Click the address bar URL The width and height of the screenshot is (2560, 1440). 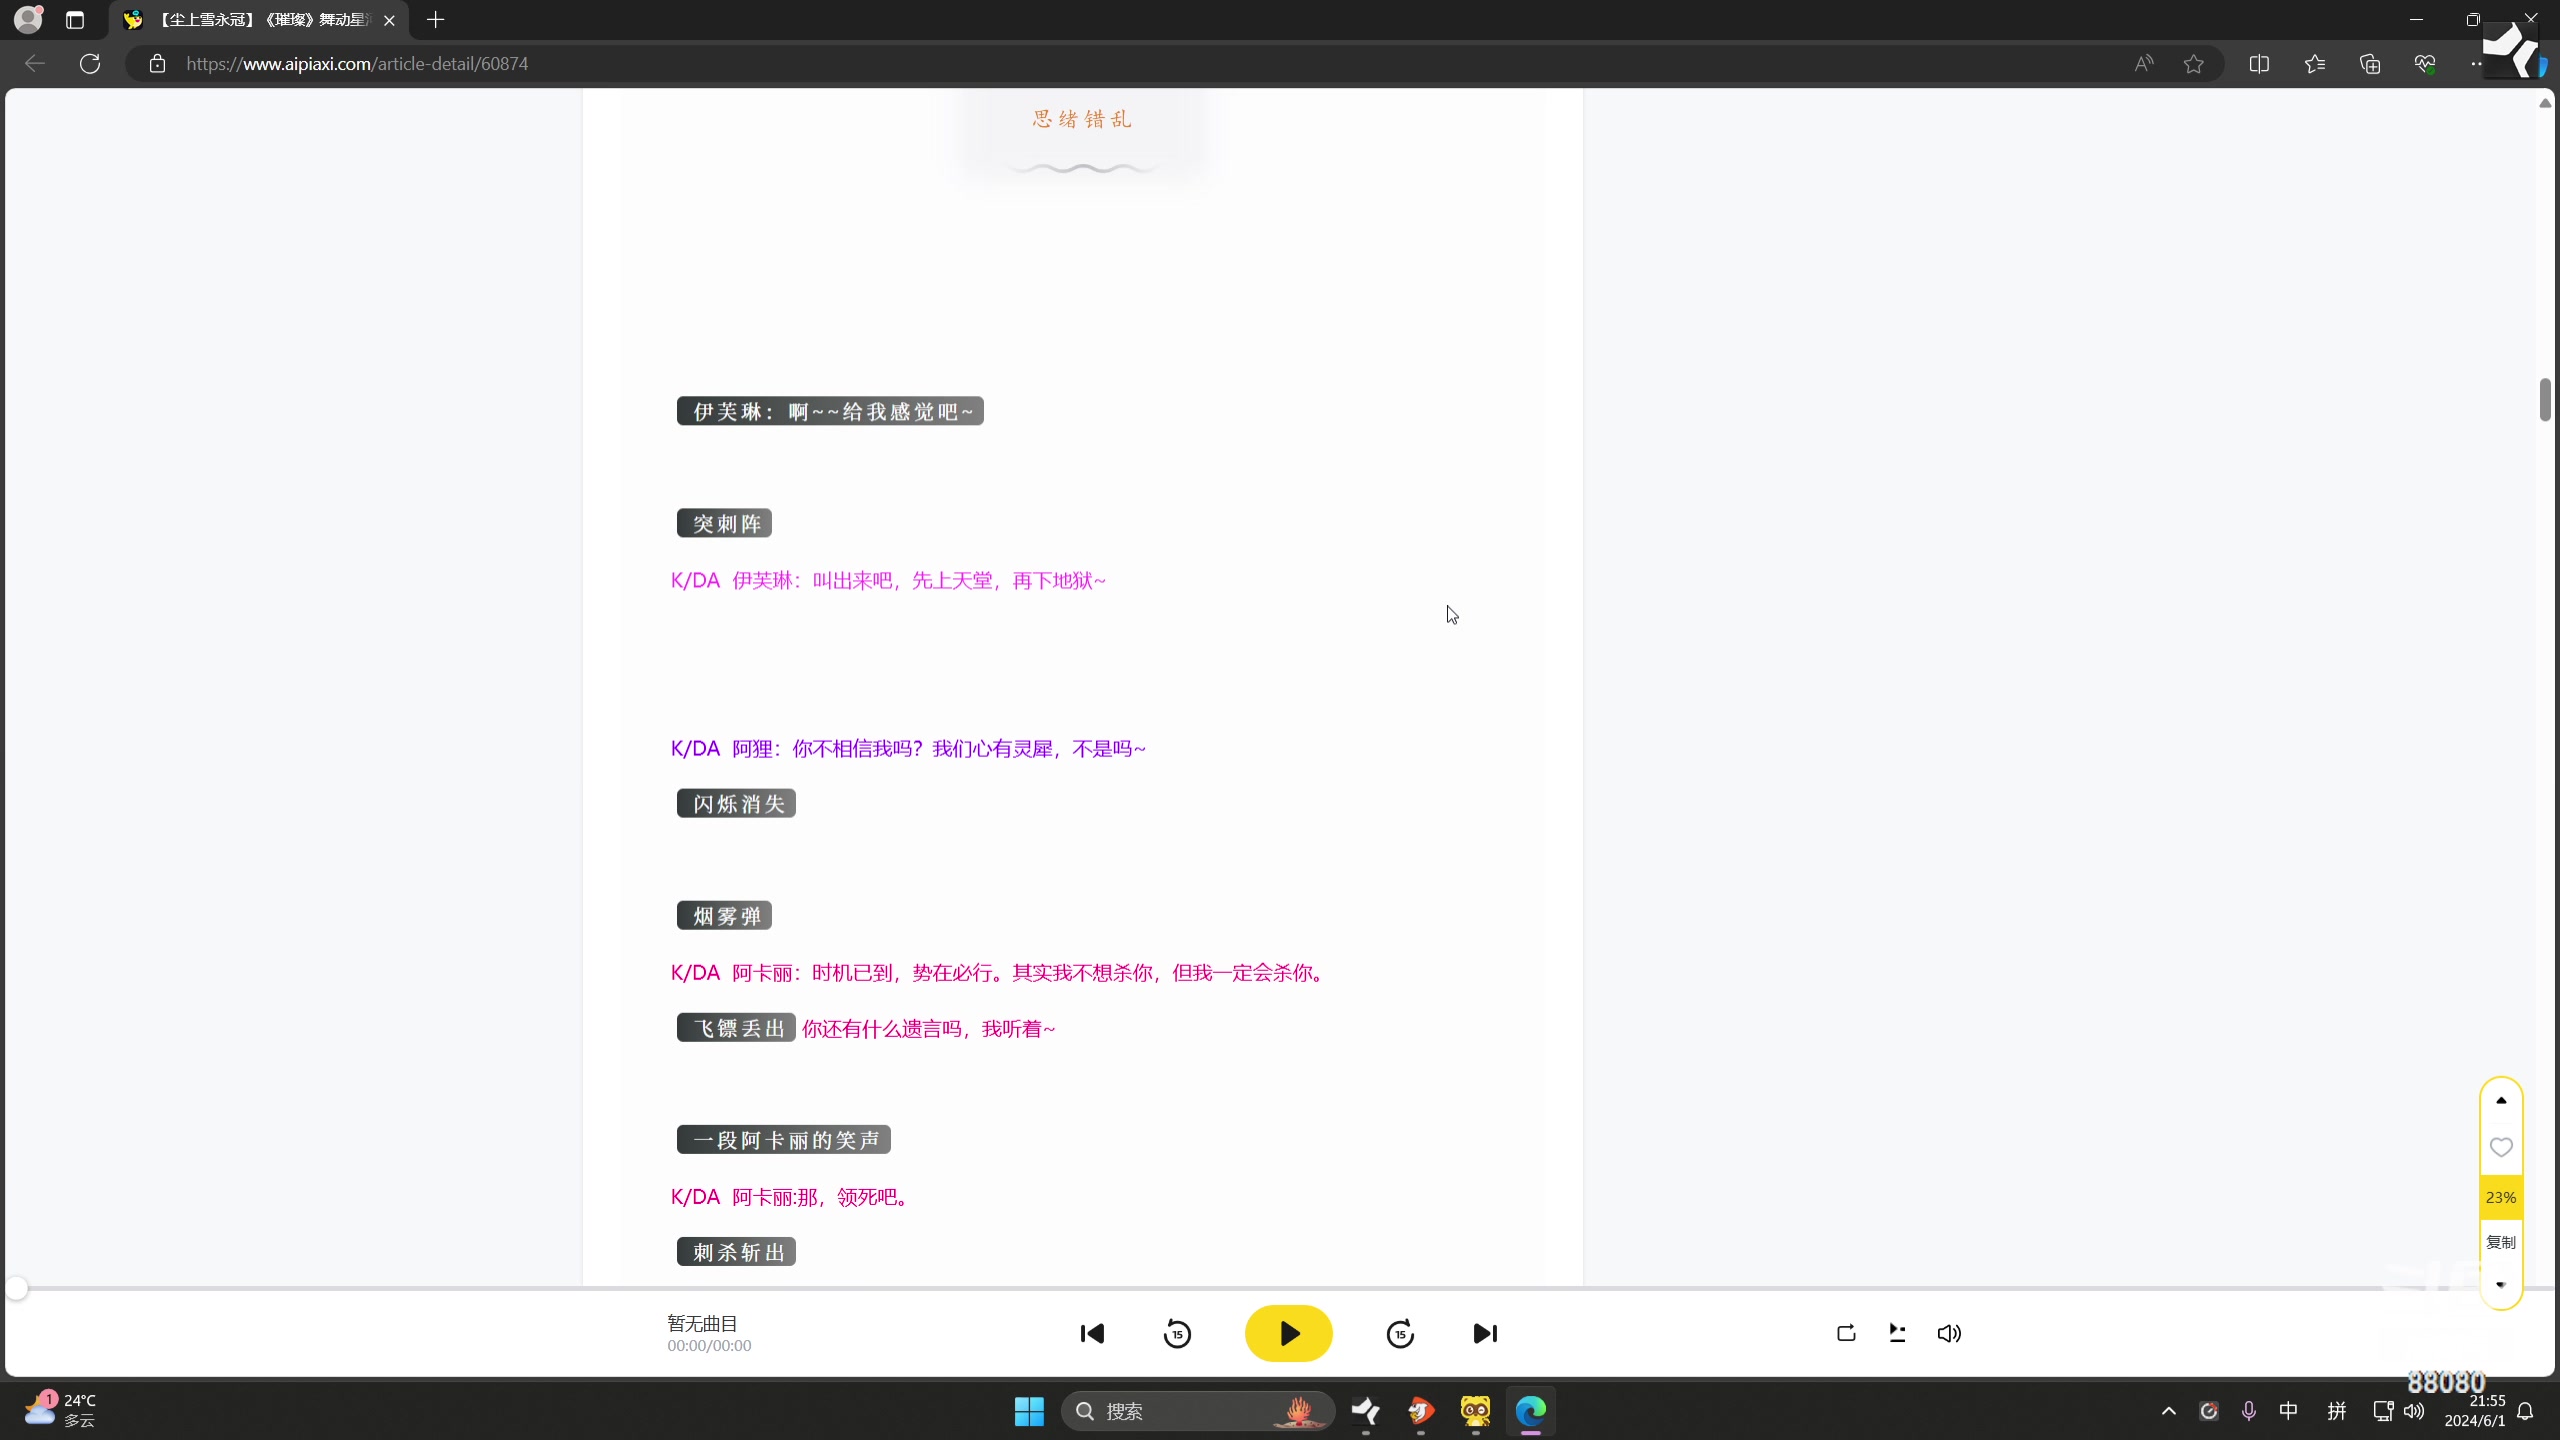[357, 64]
